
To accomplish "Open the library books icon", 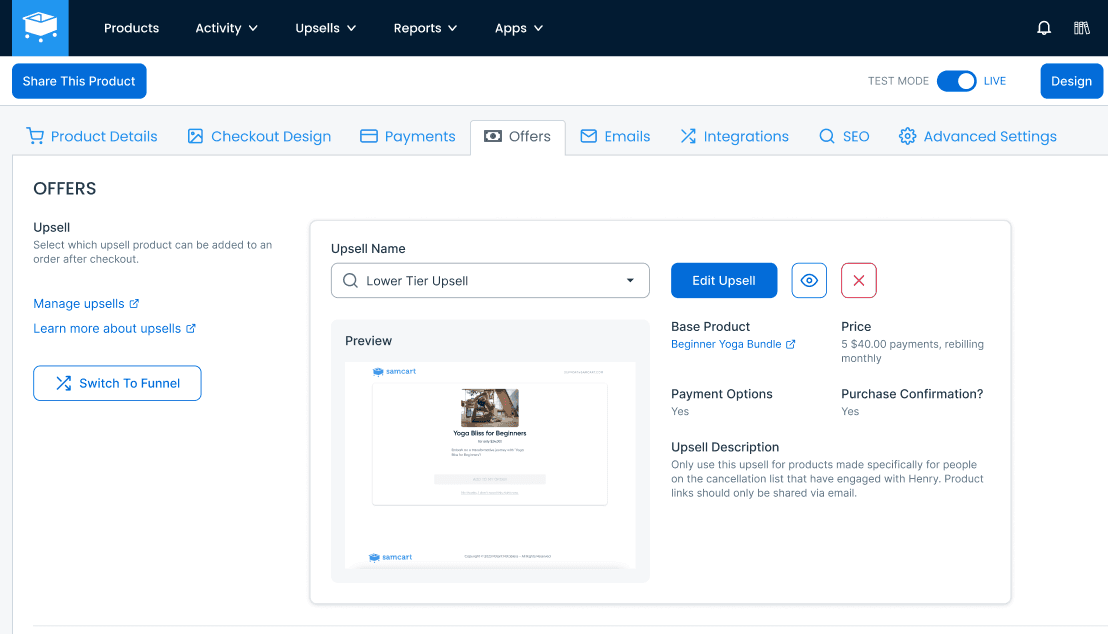I will click(1081, 28).
